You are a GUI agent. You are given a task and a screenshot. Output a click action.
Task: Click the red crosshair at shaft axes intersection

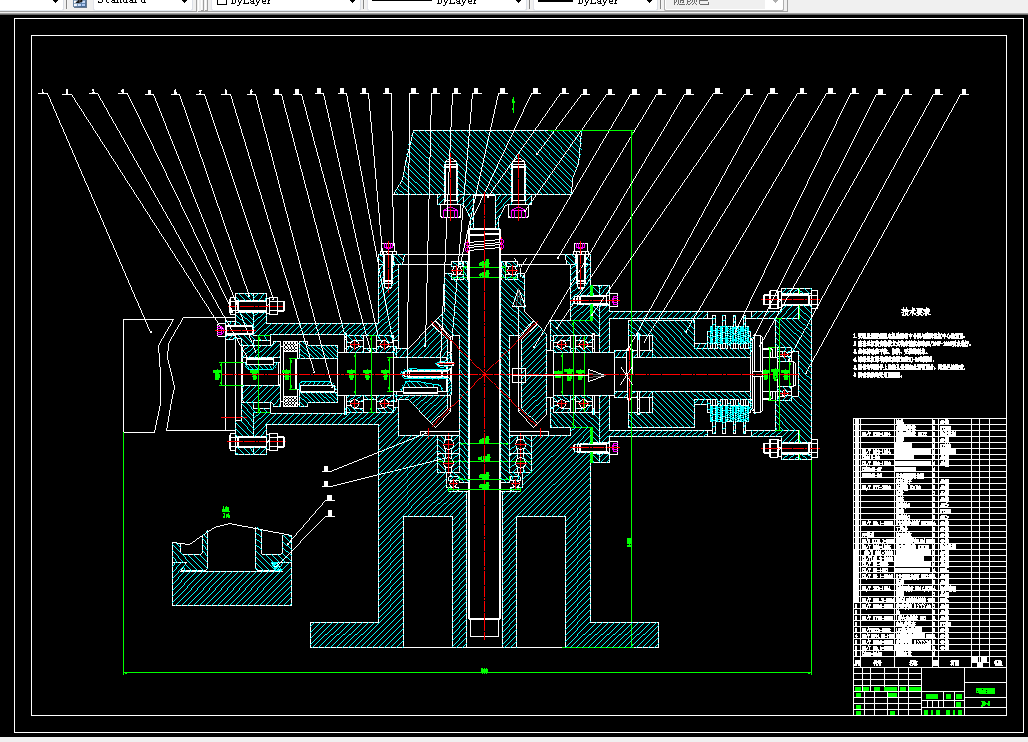(484, 375)
